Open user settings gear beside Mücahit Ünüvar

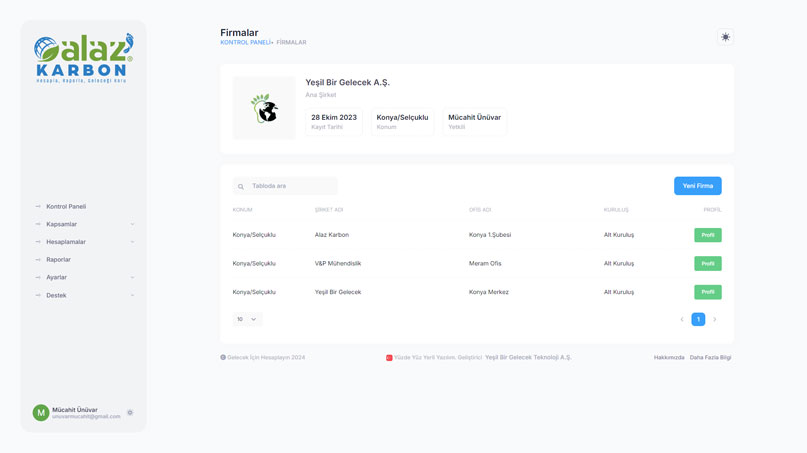click(x=130, y=412)
